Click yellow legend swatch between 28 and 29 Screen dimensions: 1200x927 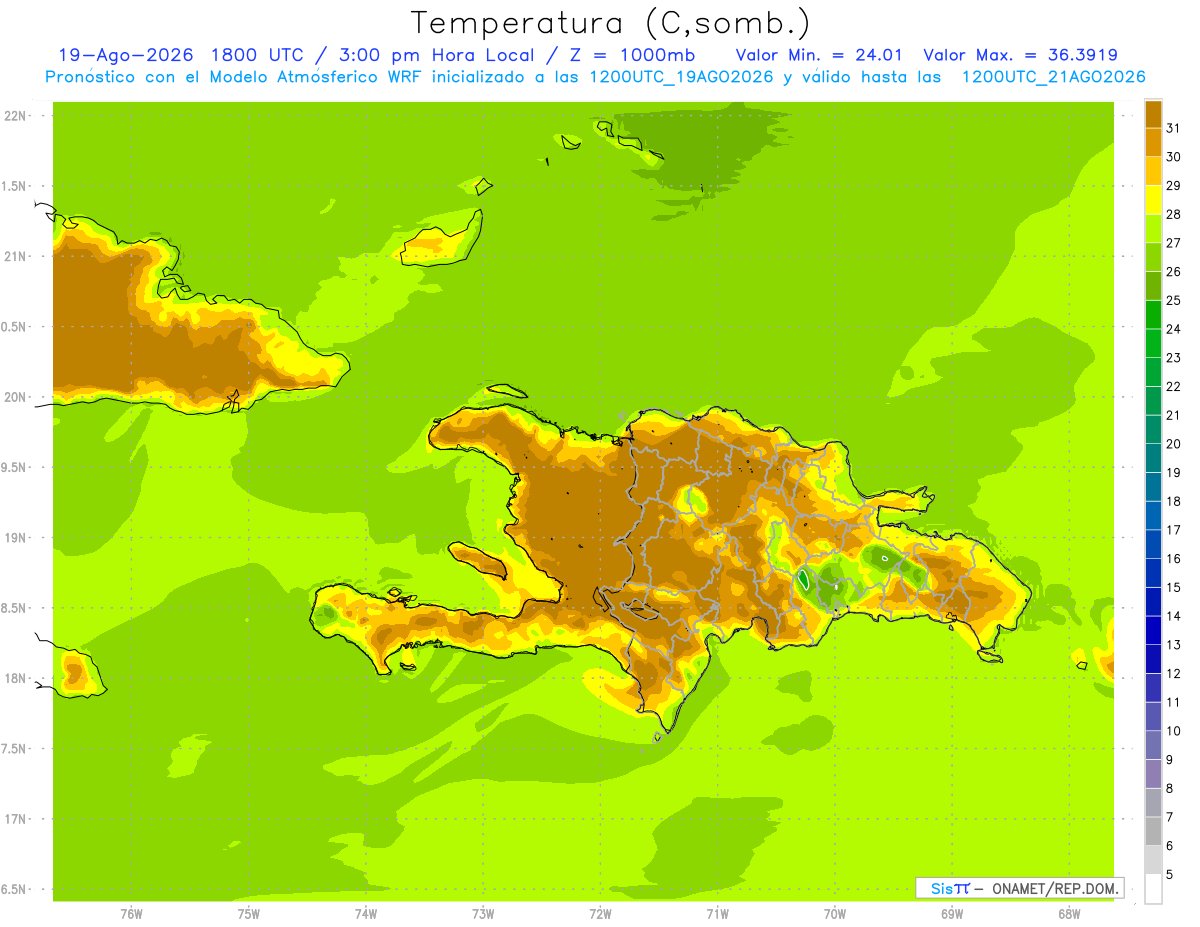(x=1153, y=200)
